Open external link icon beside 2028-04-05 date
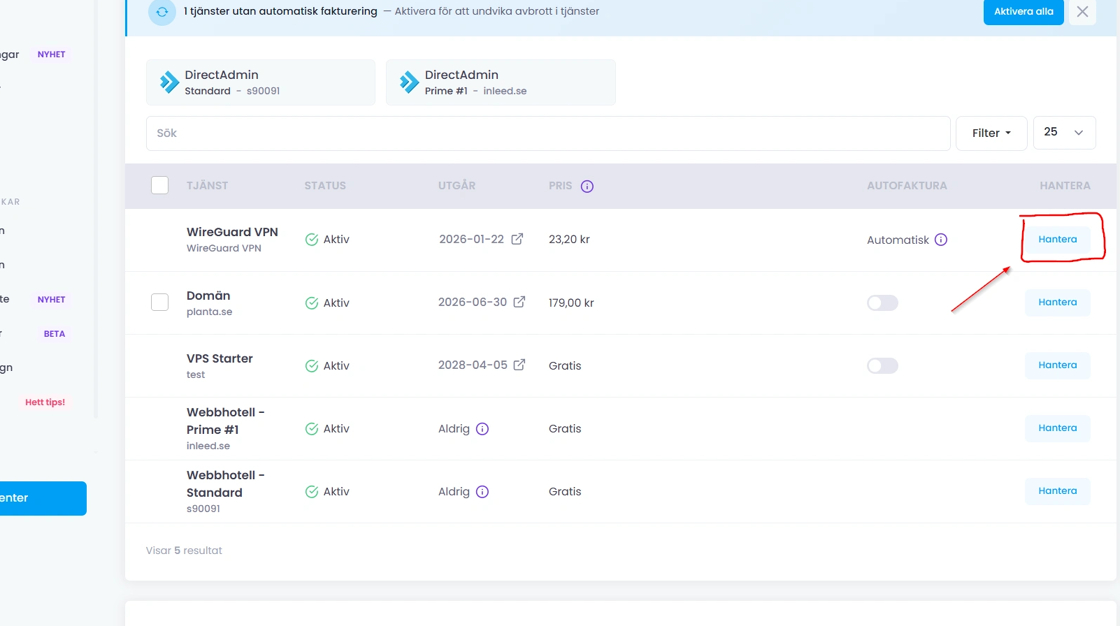 (519, 365)
